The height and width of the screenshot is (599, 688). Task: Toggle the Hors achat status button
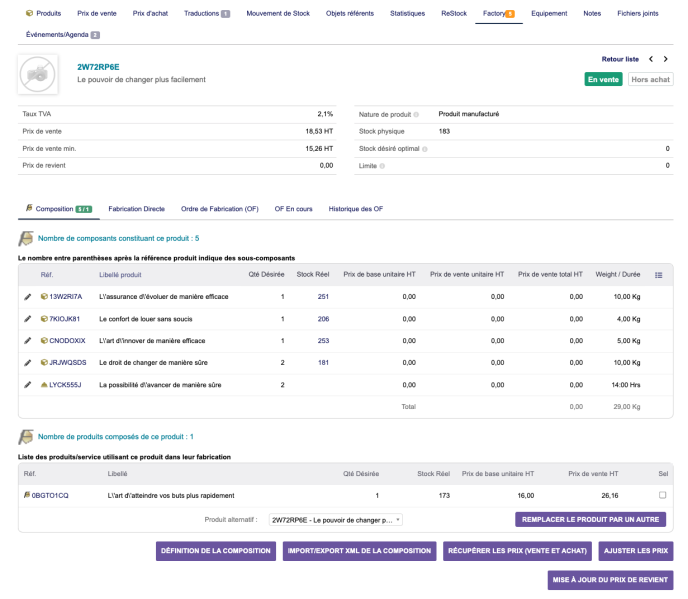pos(650,79)
